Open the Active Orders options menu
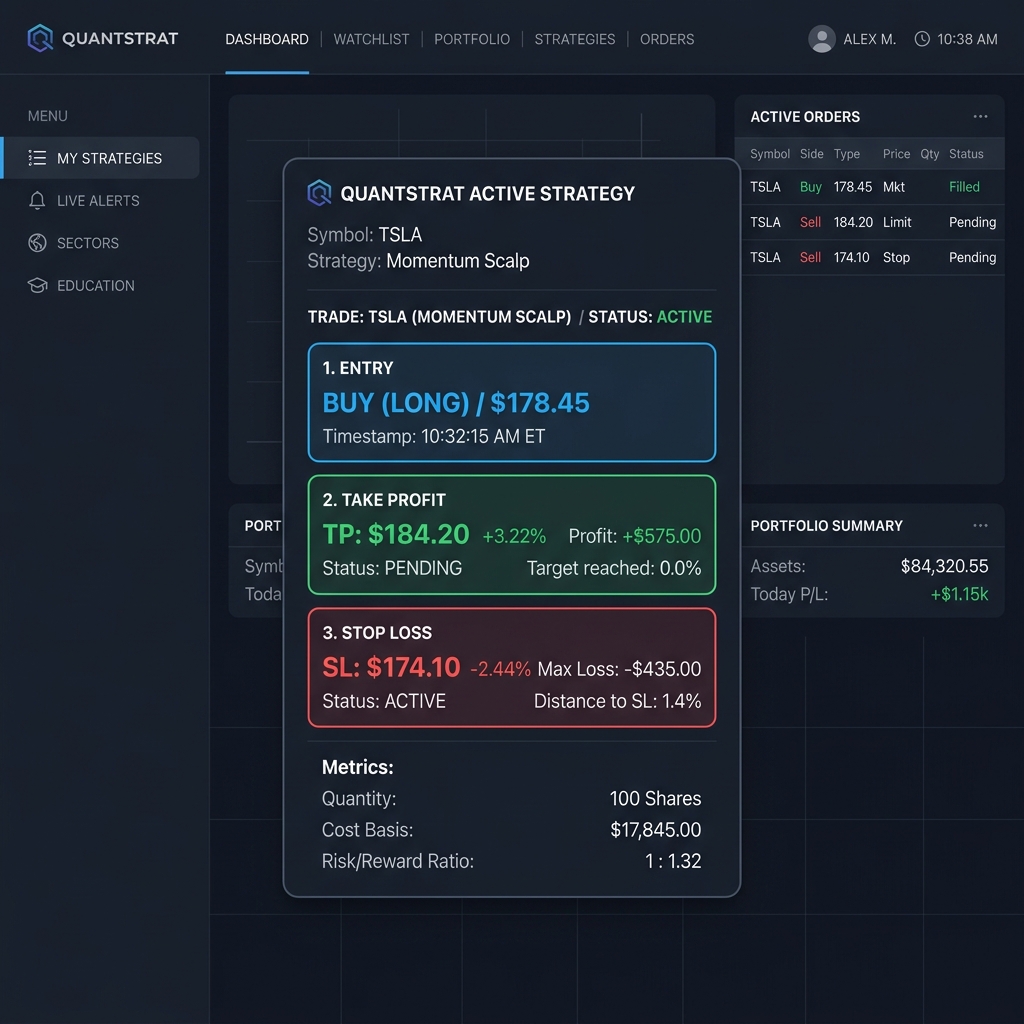The height and width of the screenshot is (1024, 1024). (980, 116)
